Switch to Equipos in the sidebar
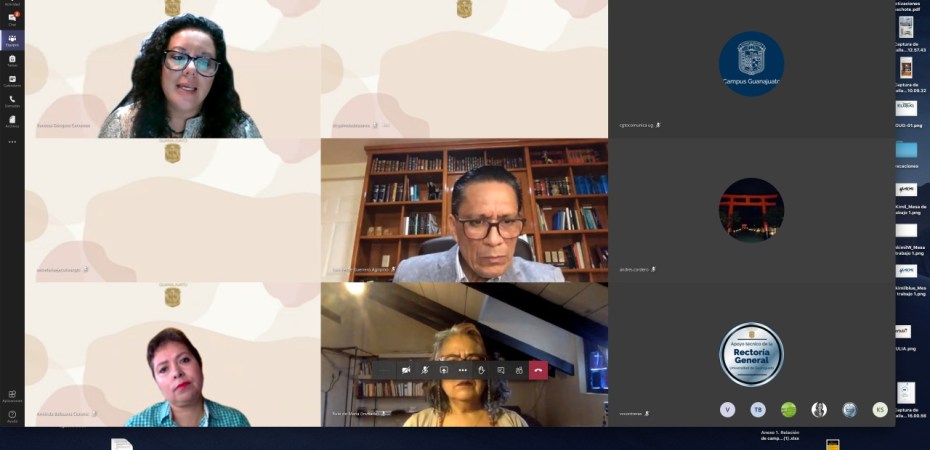 (12, 41)
